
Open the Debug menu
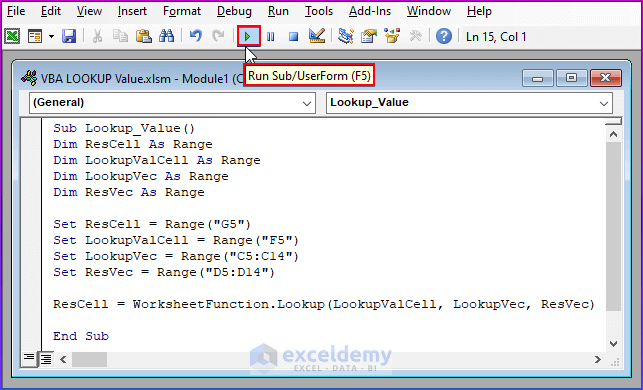pyautogui.click(x=234, y=11)
